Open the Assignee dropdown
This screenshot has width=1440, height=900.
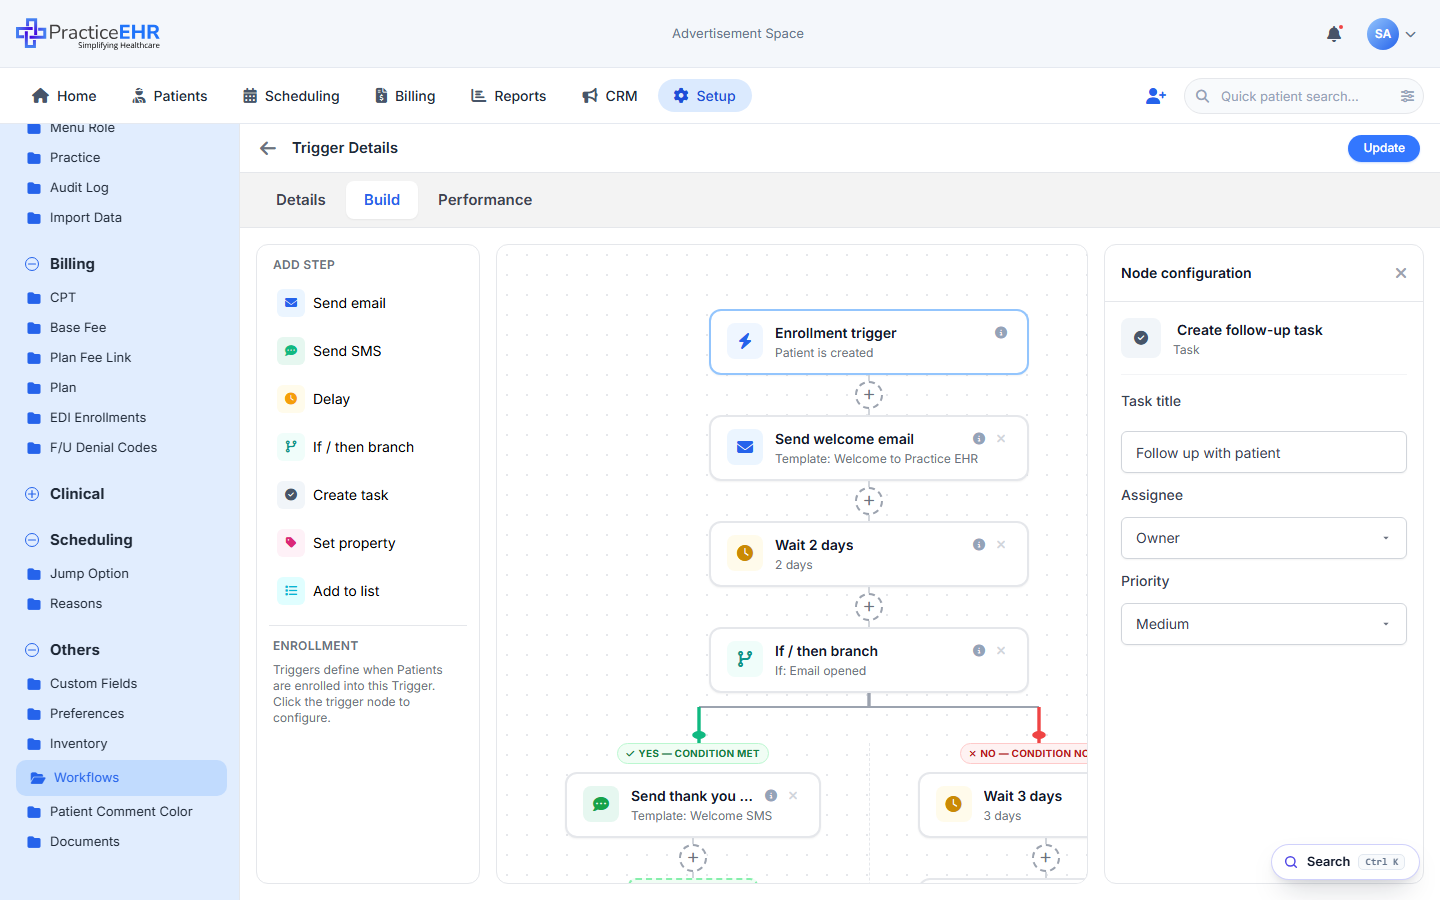tap(1264, 538)
